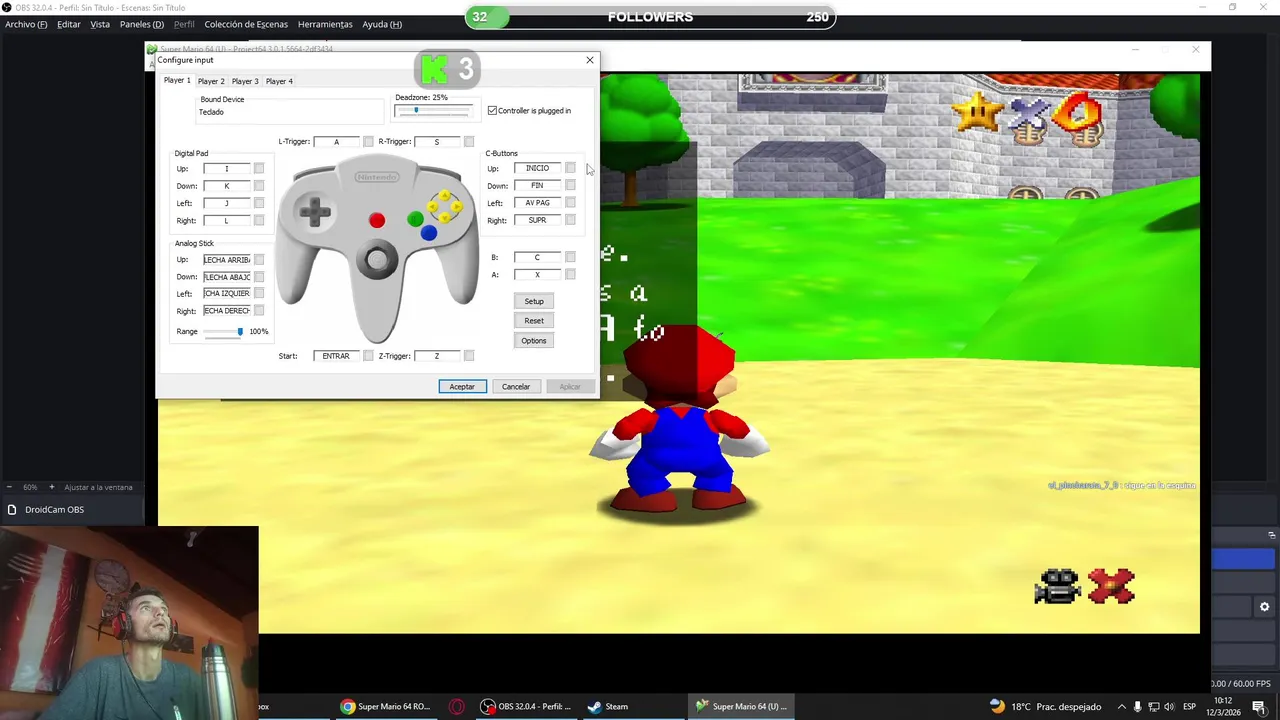Open the Options button in Configure input
1280x720 pixels.
pyautogui.click(x=534, y=340)
